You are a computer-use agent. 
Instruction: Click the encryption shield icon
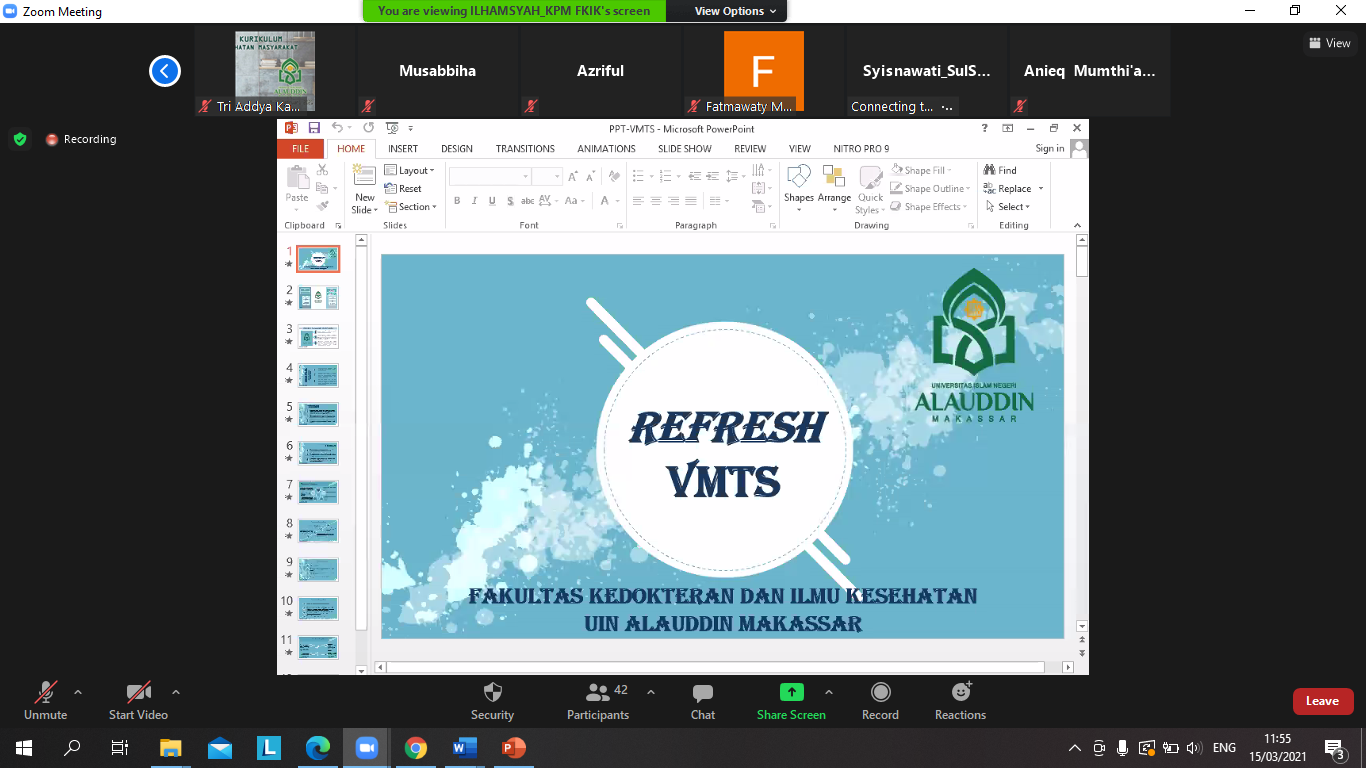click(x=20, y=139)
